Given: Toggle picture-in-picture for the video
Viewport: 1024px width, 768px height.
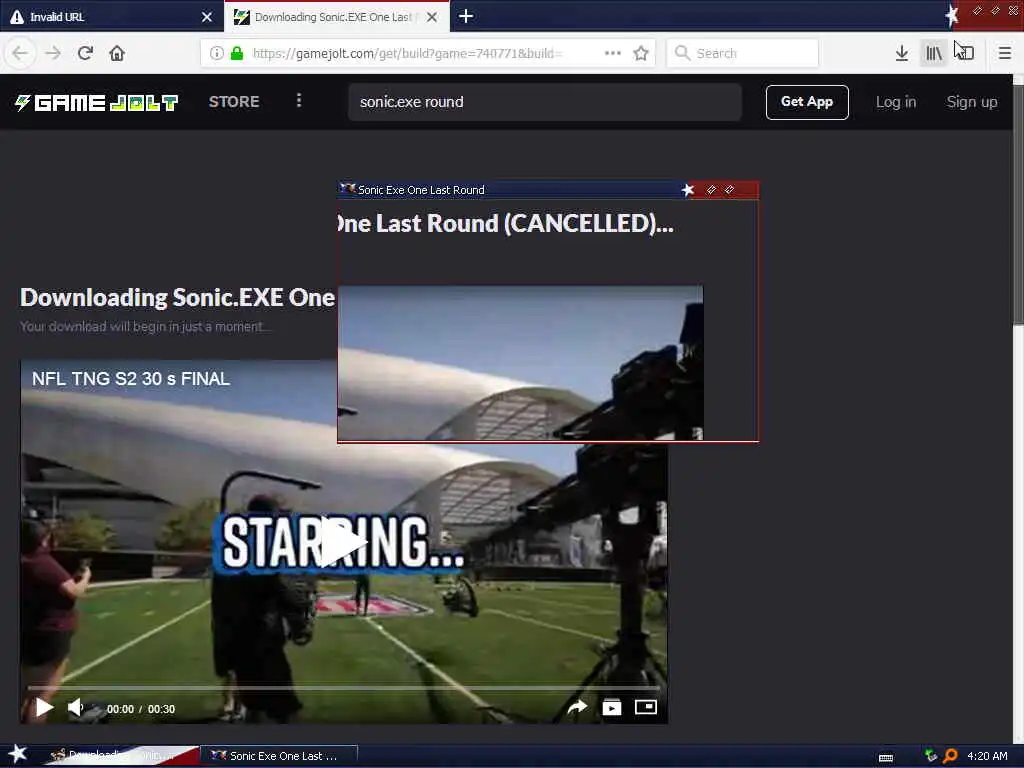Looking at the screenshot, I should click(646, 707).
